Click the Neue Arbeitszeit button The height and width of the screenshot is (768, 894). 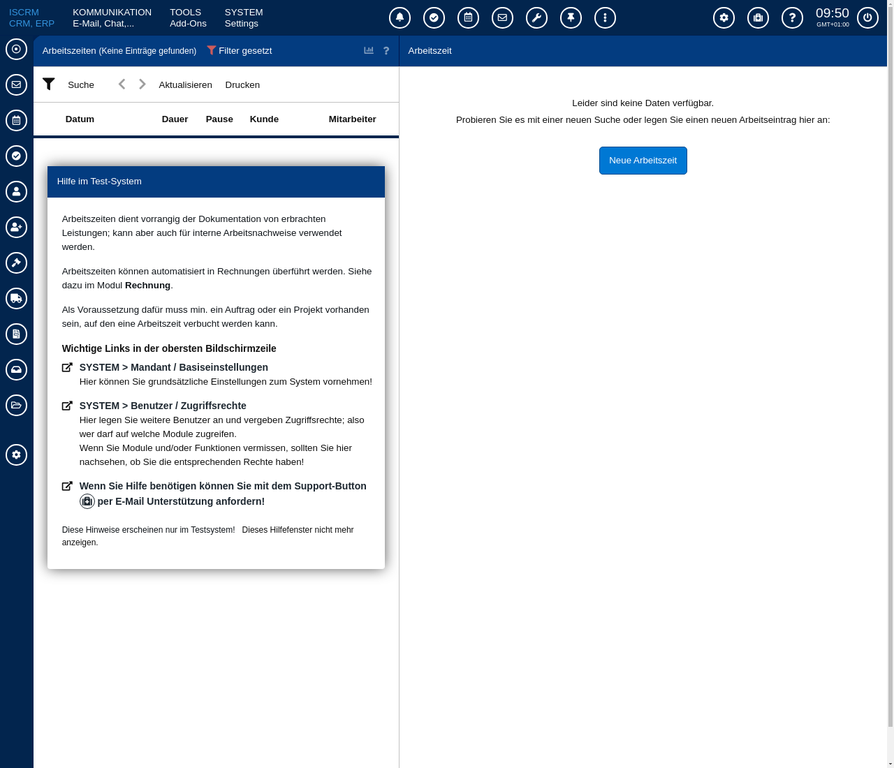(x=643, y=161)
